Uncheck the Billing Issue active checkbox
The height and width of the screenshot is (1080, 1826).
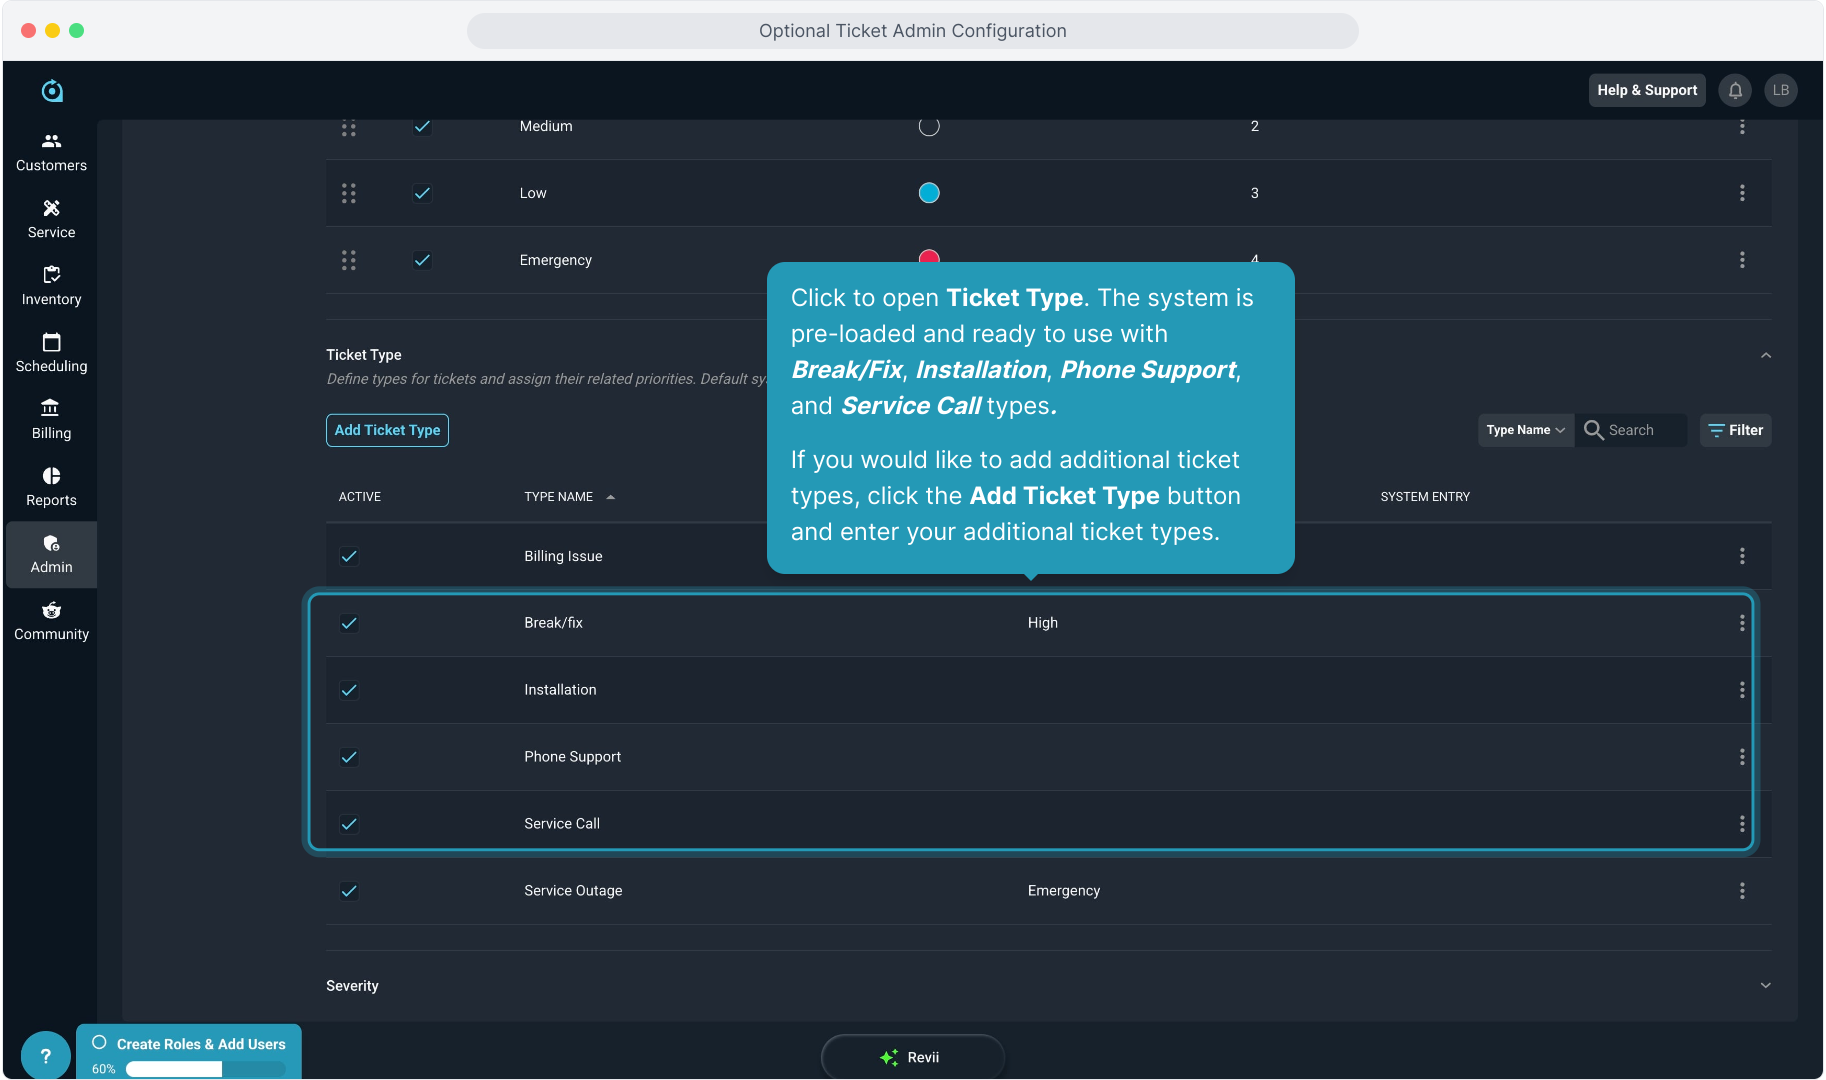tap(349, 556)
